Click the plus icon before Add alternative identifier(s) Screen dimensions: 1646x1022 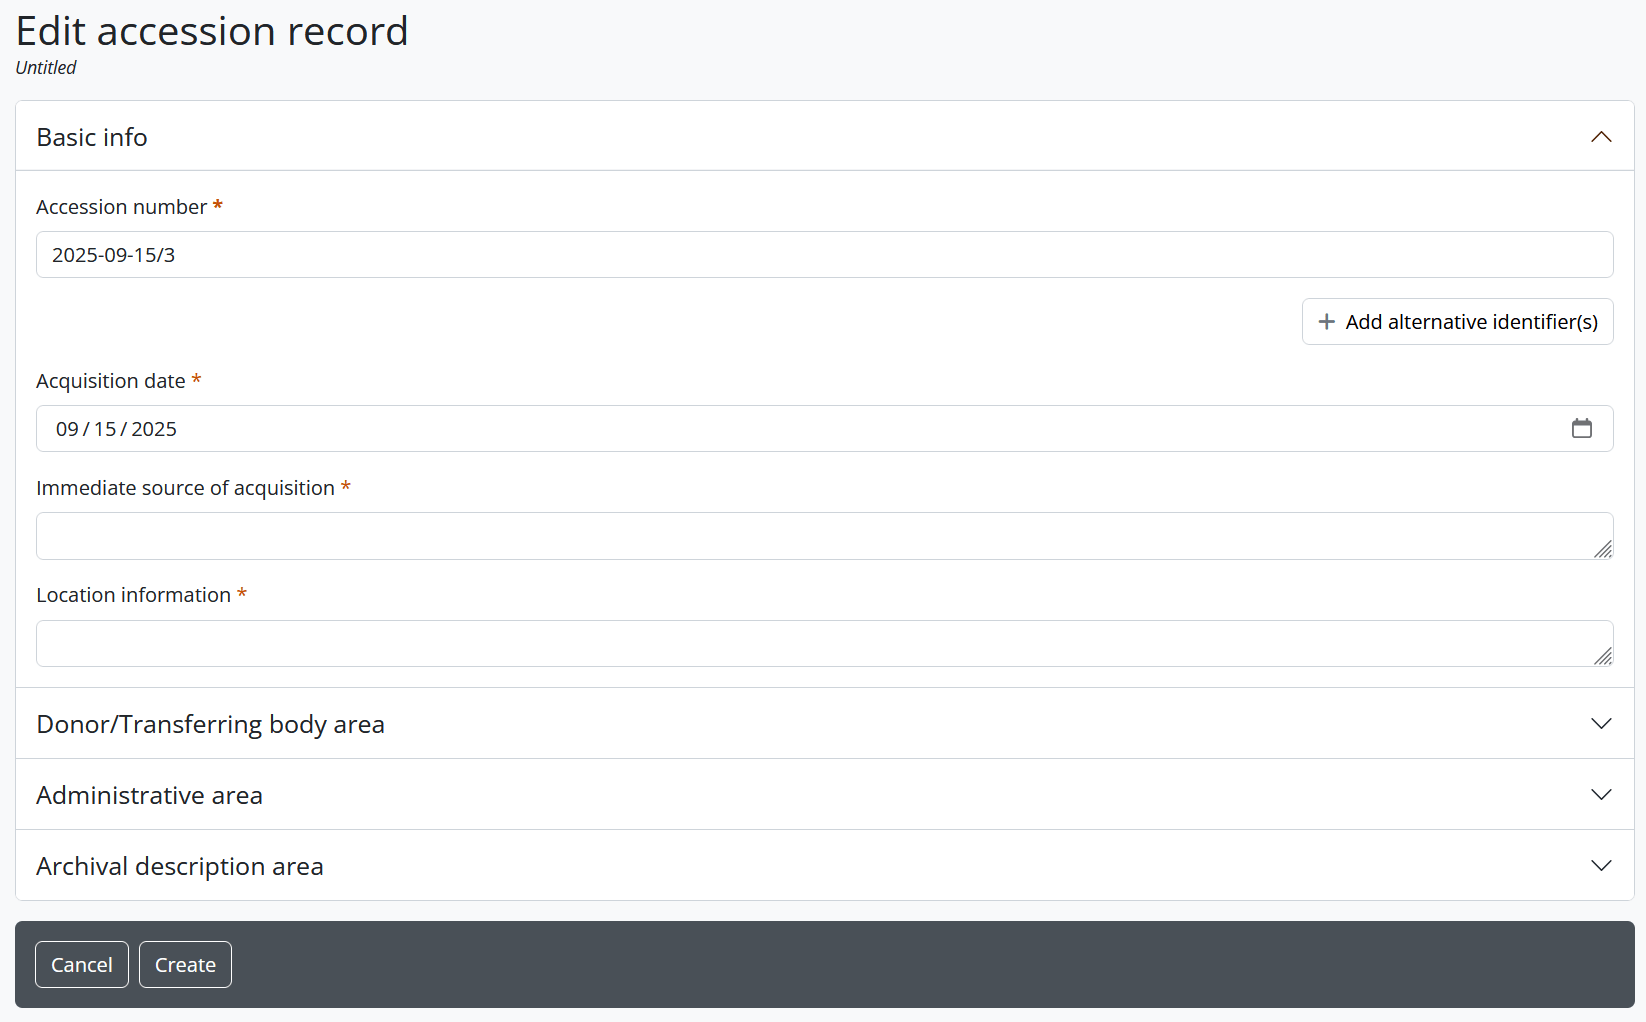1326,322
